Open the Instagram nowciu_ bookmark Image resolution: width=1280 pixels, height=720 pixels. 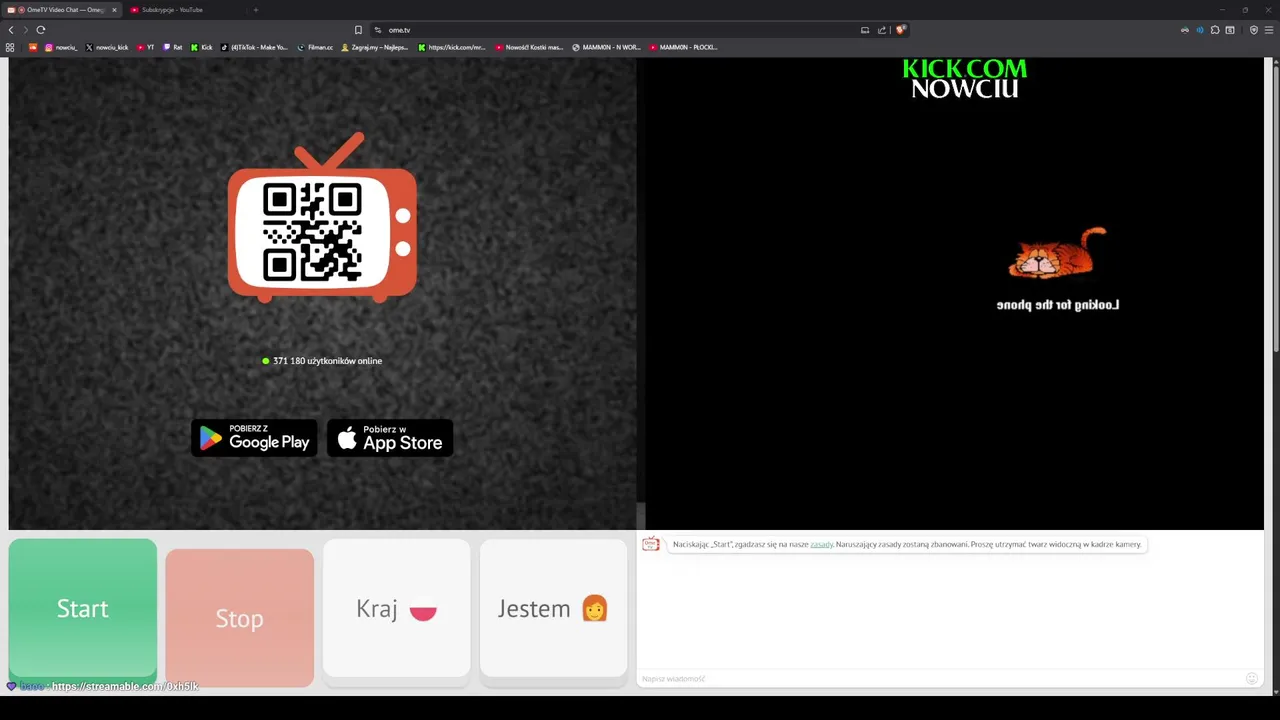(61, 47)
